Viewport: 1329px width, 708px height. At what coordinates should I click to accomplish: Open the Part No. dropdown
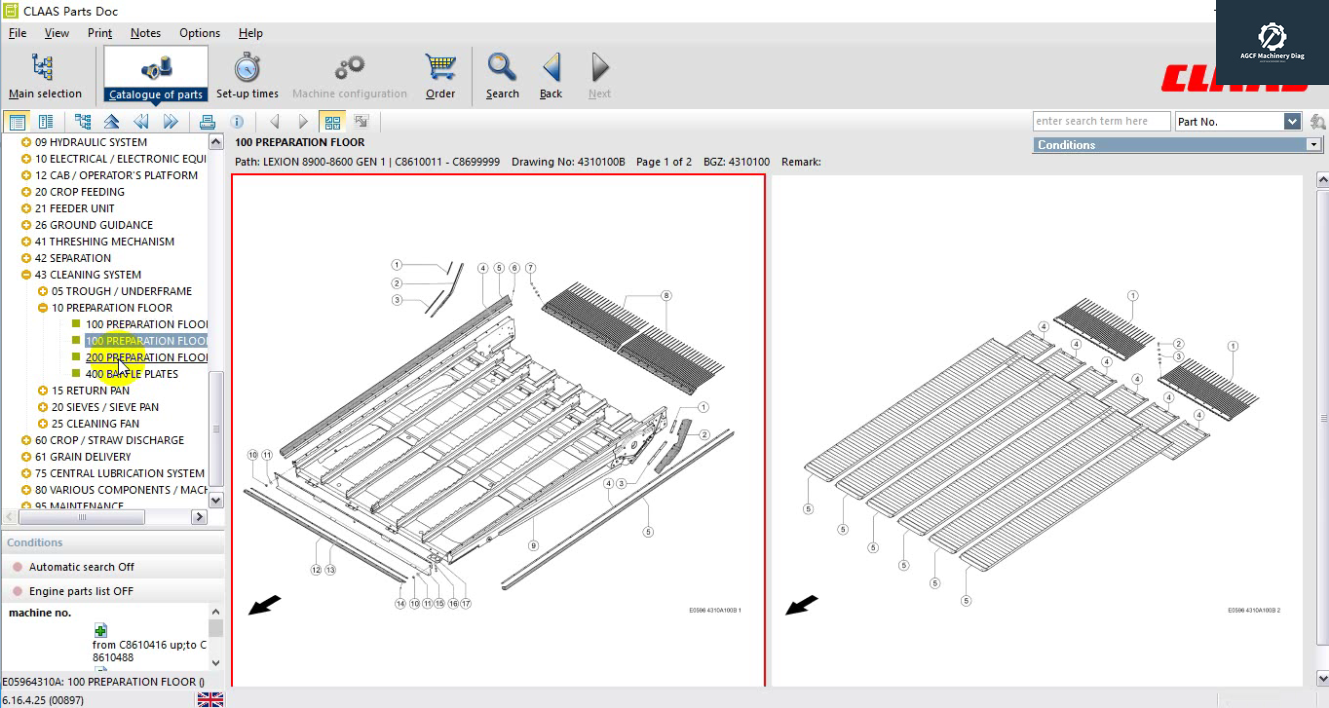pyautogui.click(x=1292, y=122)
